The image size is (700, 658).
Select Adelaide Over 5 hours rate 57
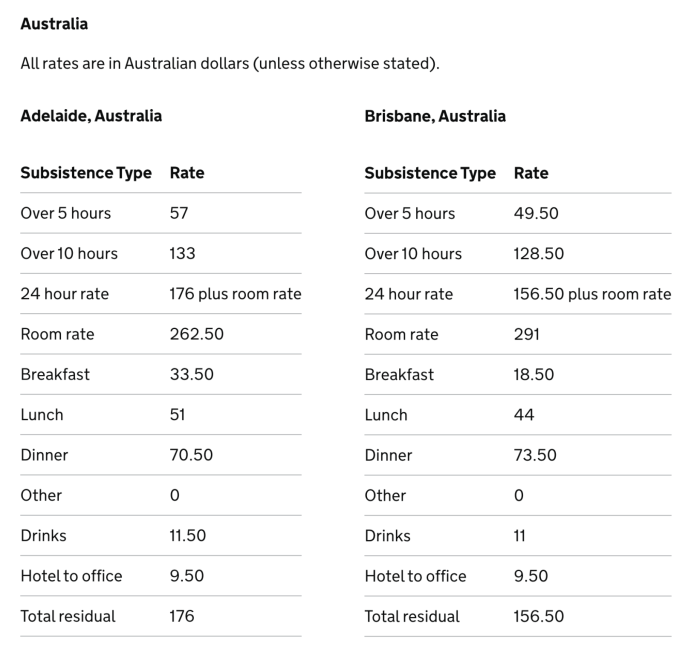[179, 213]
